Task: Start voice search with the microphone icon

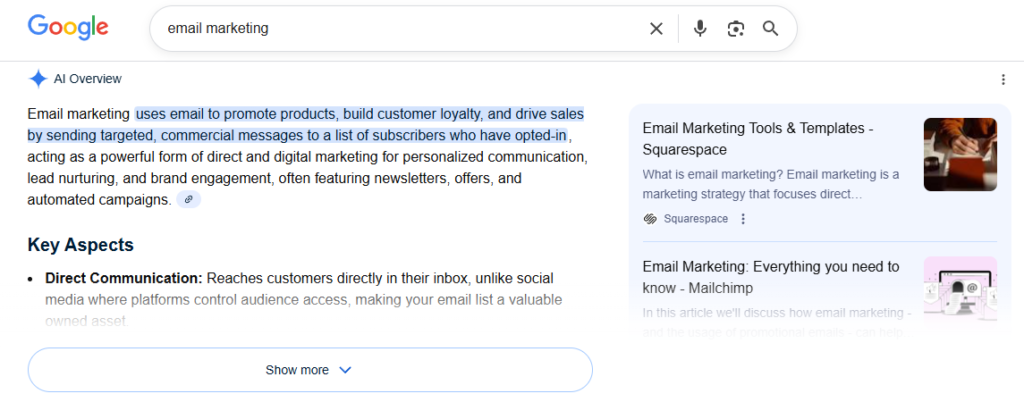Action: (x=700, y=29)
